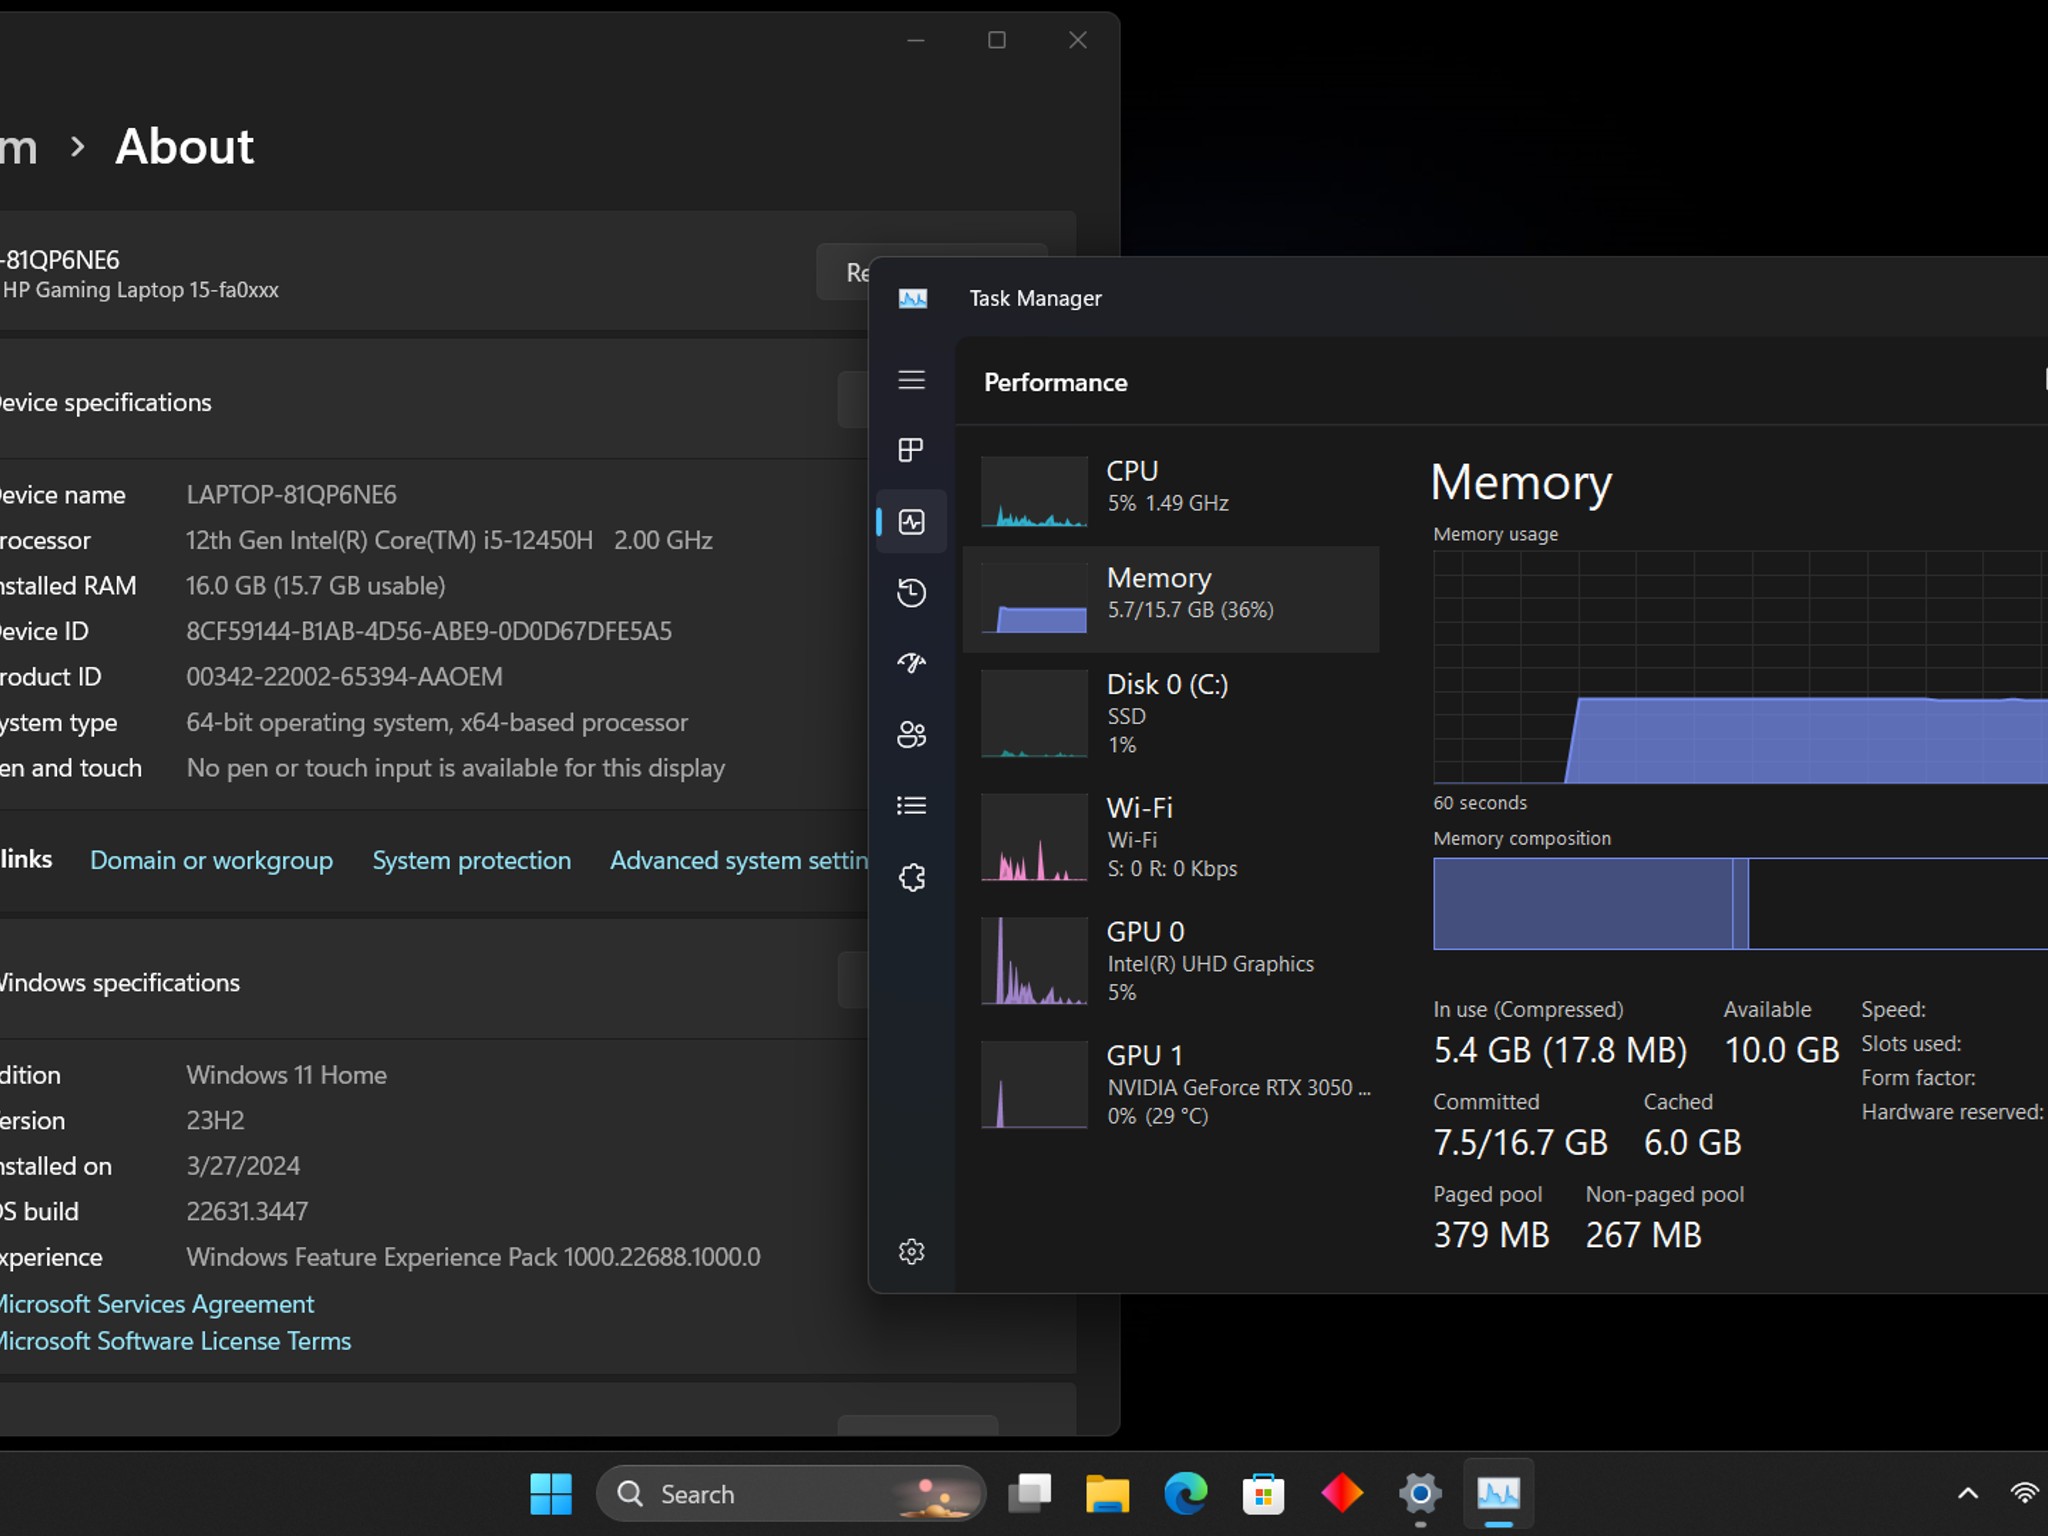This screenshot has width=2048, height=1536.
Task: Click Windows Start button on taskbar
Action: click(x=551, y=1494)
